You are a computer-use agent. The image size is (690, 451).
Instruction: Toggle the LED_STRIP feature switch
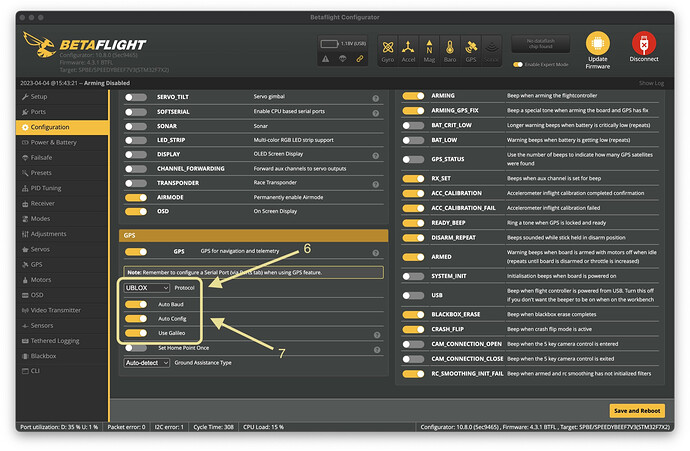tap(136, 140)
